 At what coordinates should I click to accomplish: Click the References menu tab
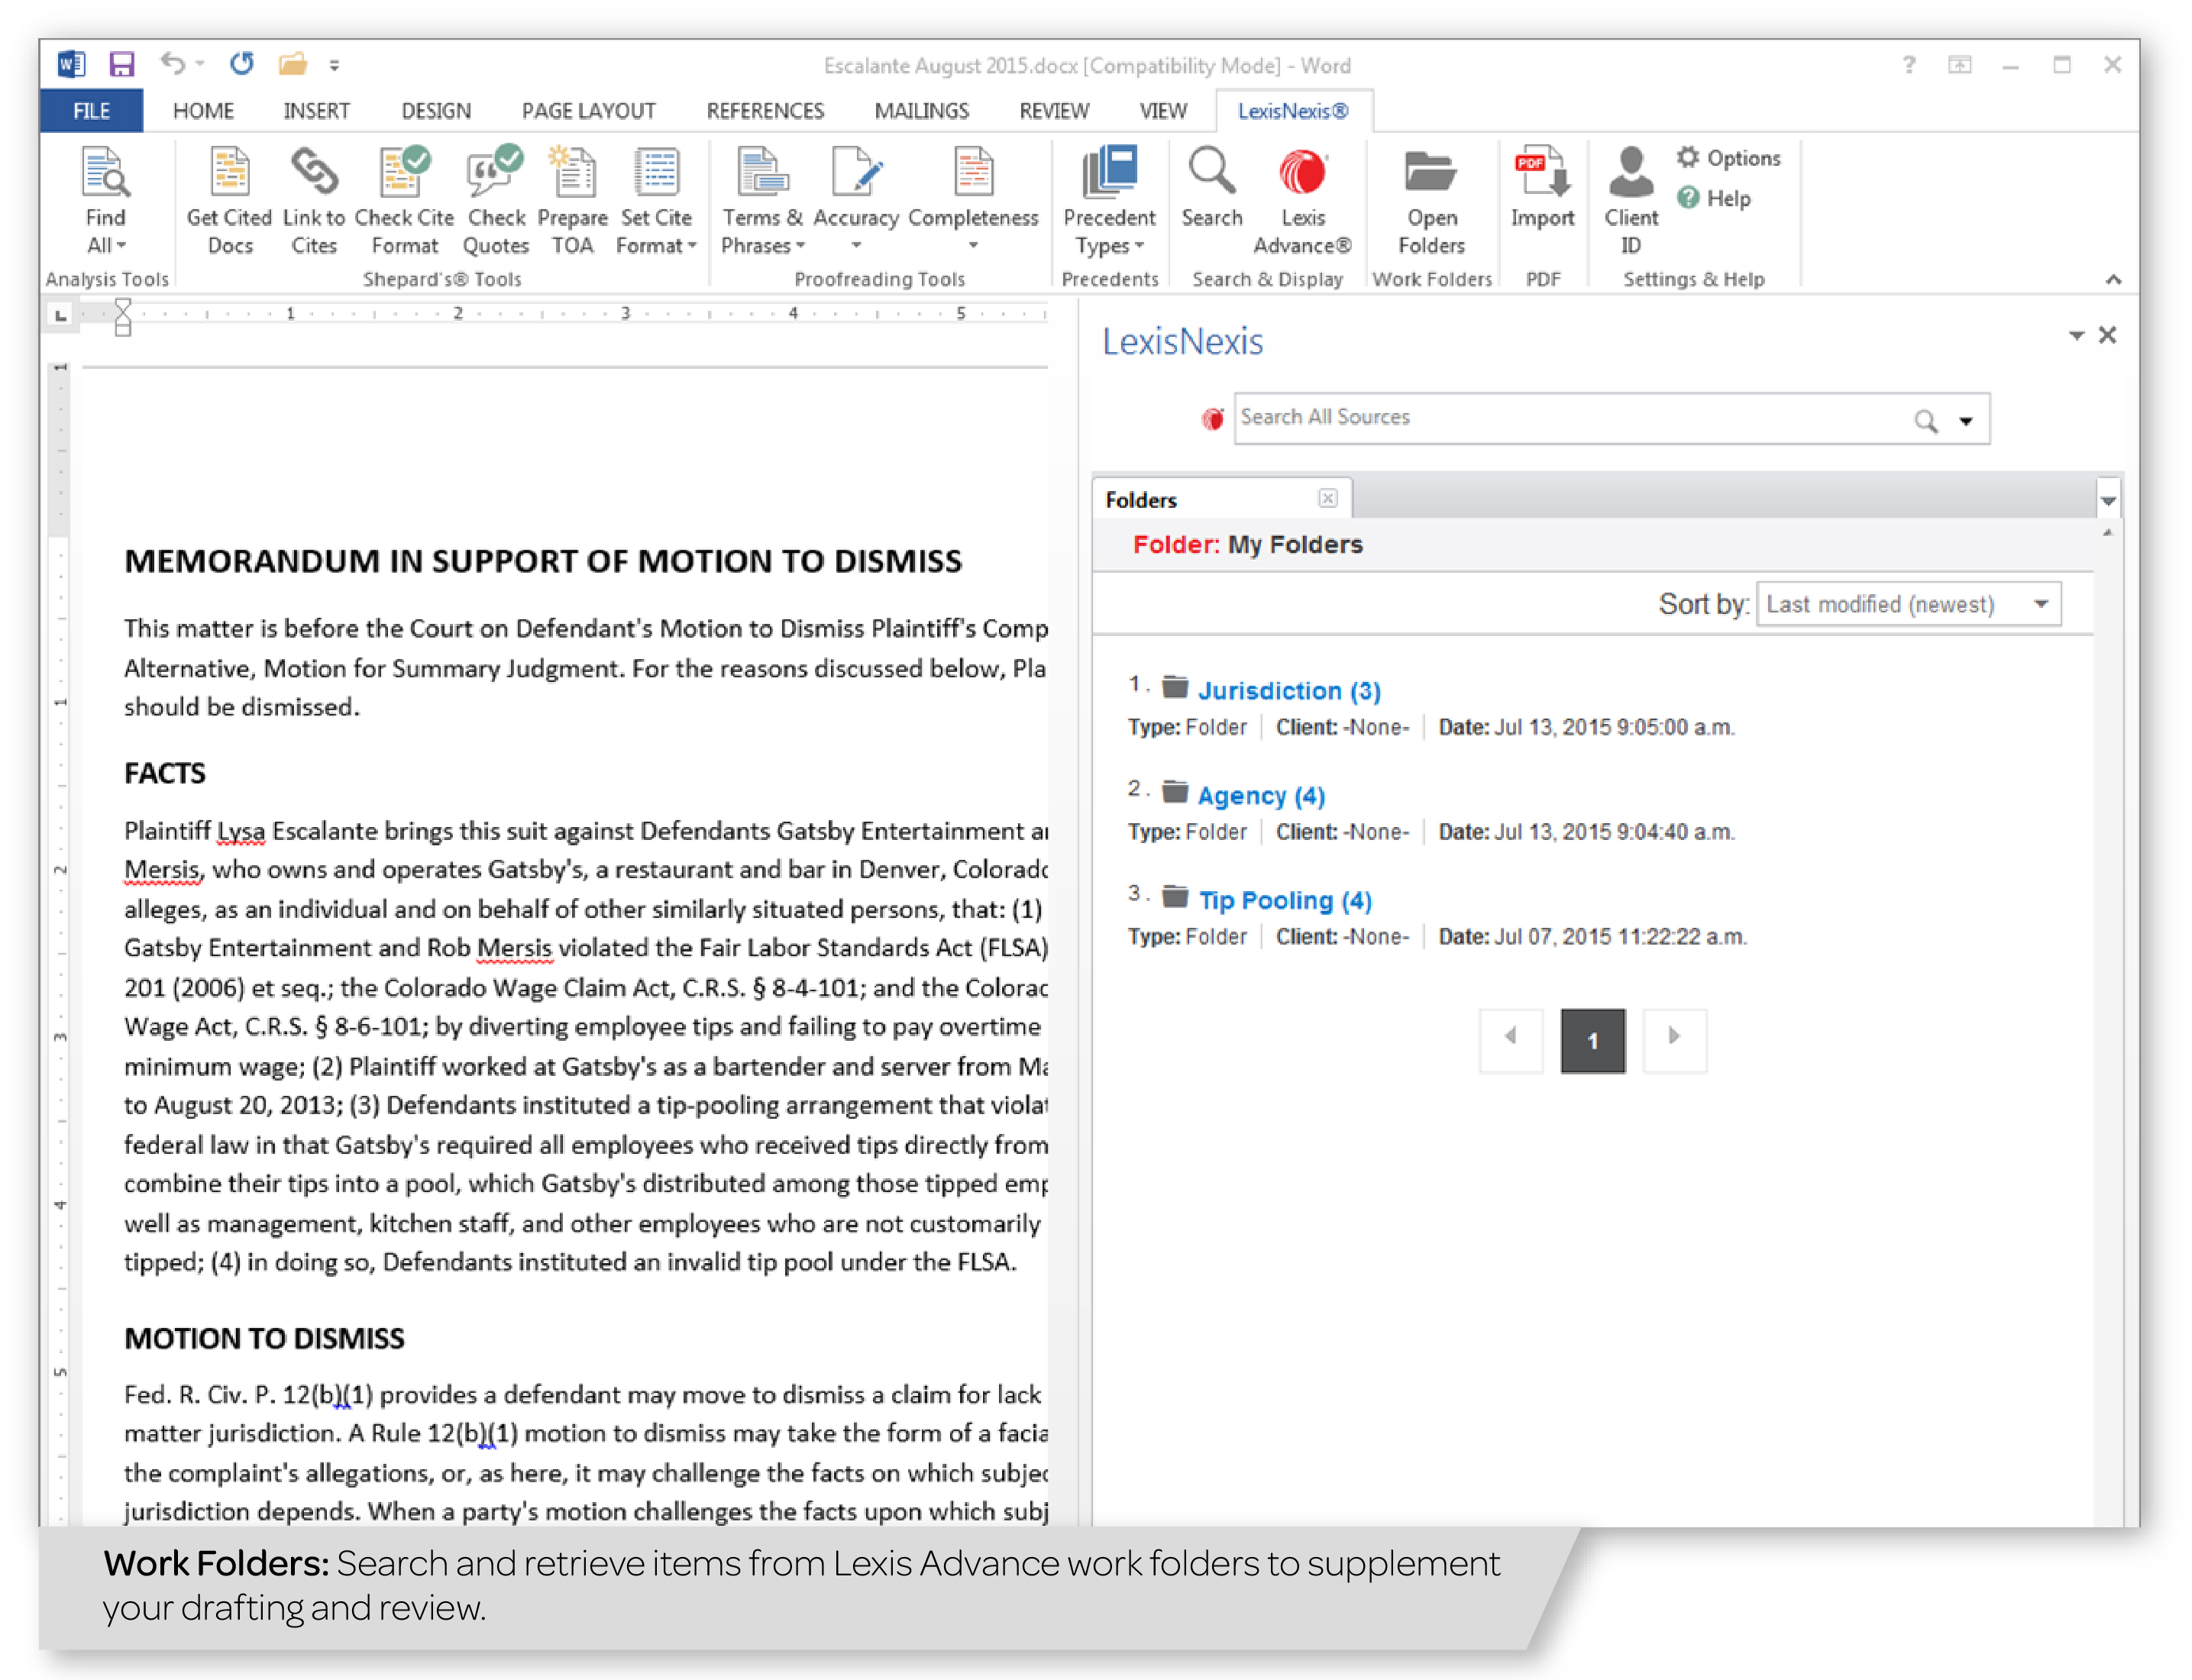click(x=761, y=111)
